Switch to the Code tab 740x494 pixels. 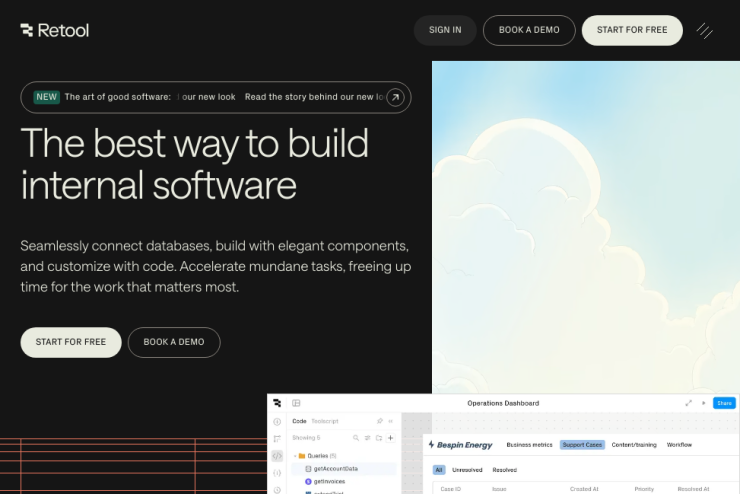pyautogui.click(x=299, y=421)
